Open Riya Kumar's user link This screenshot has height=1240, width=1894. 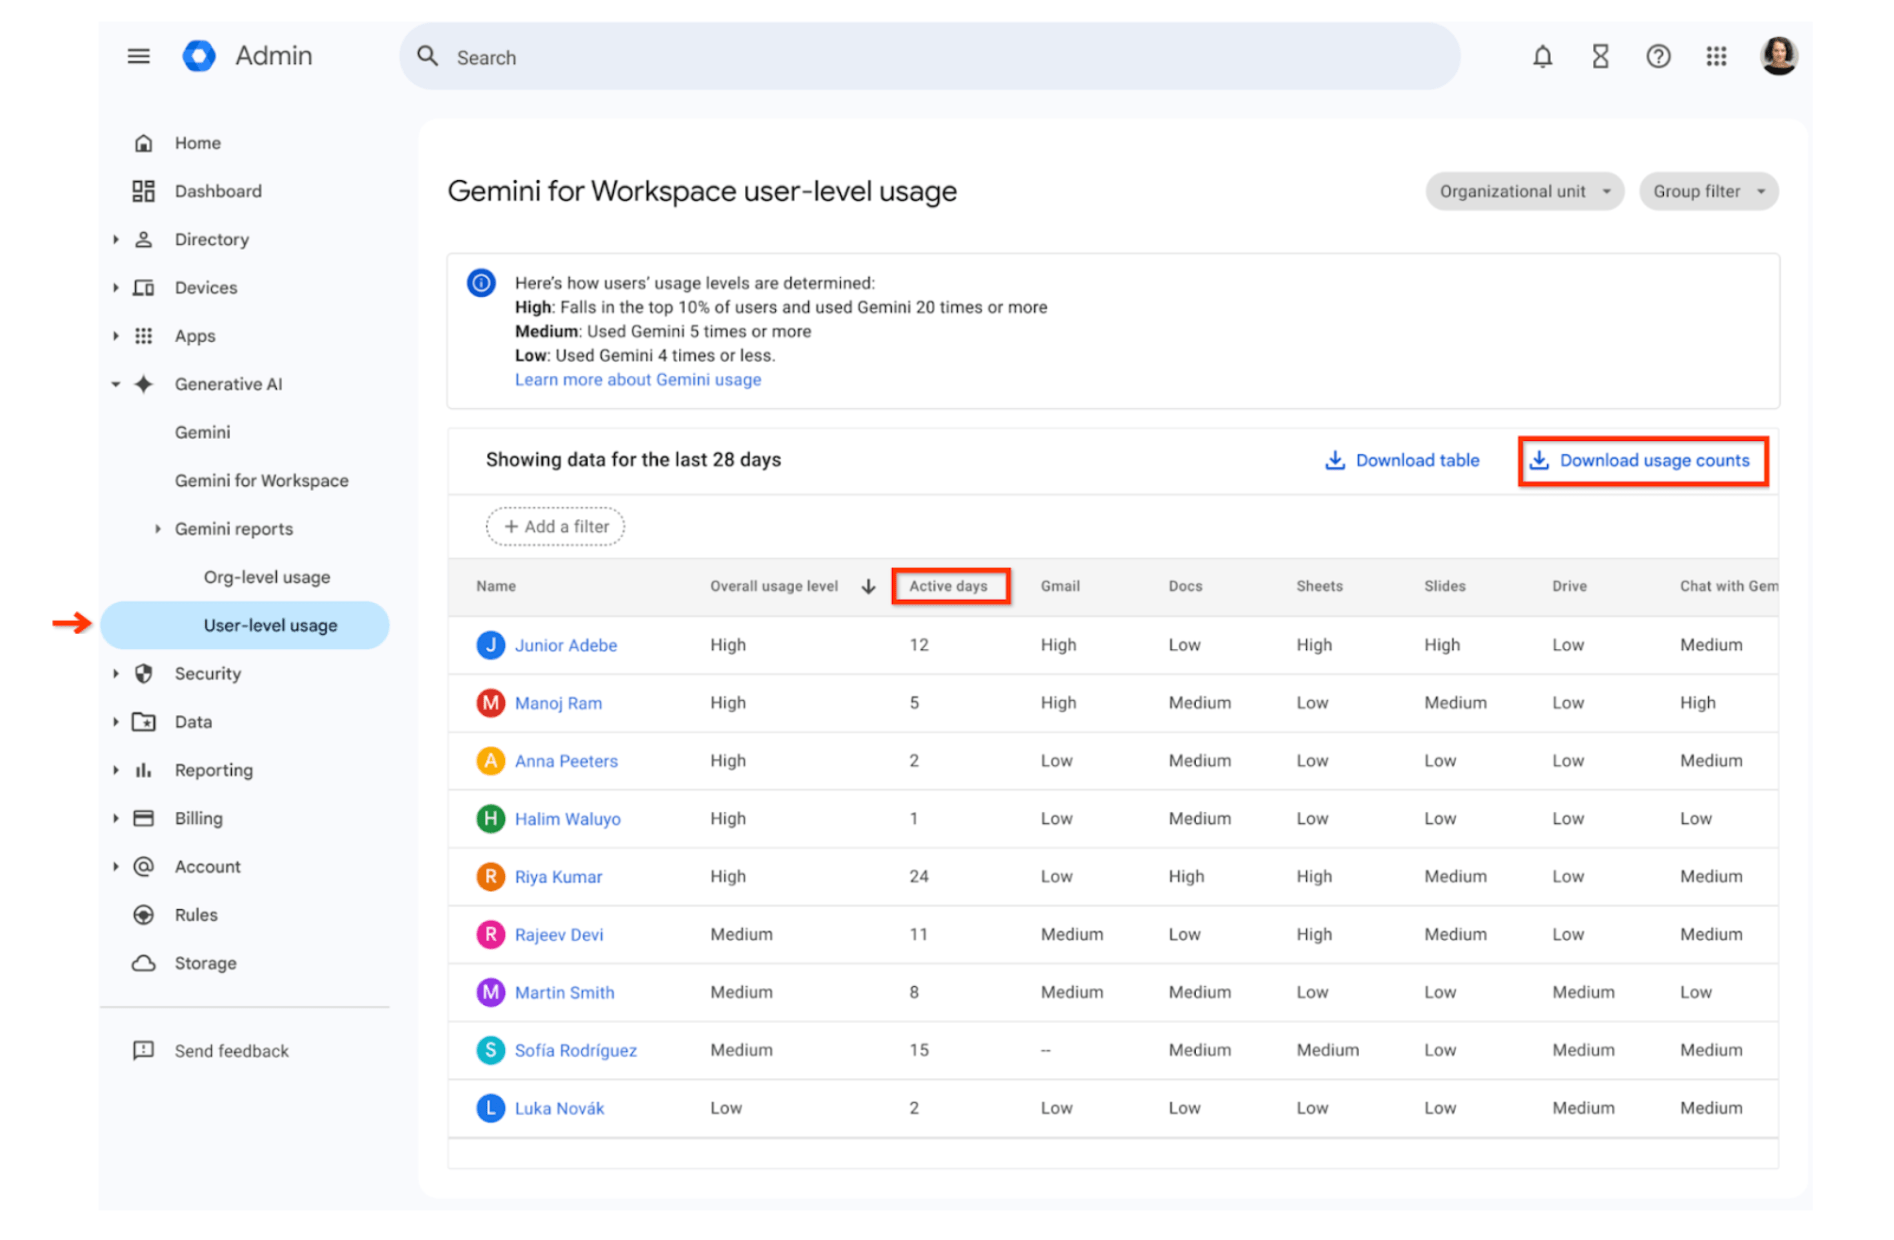click(558, 877)
